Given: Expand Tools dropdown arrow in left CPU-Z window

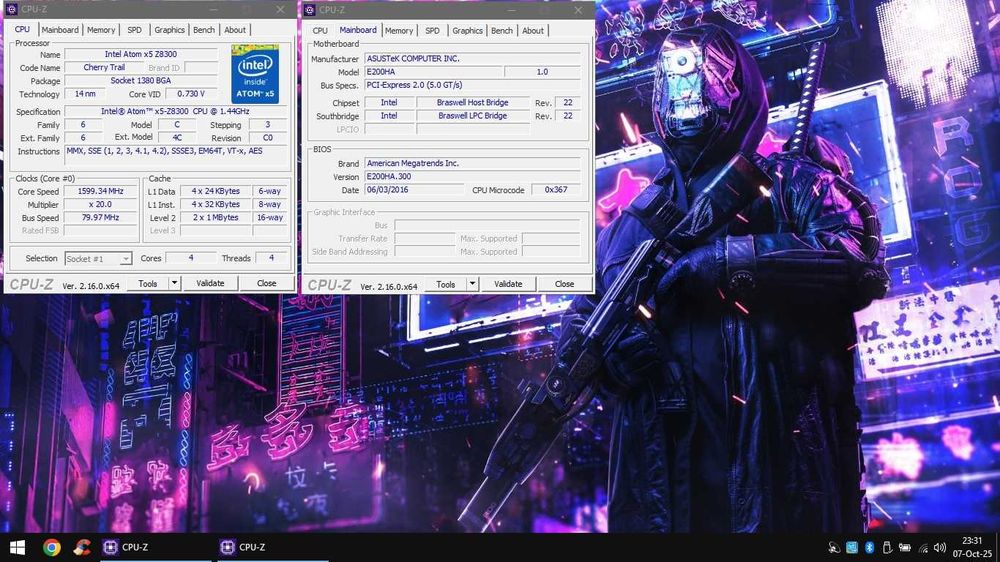Looking at the screenshot, I should click(174, 283).
